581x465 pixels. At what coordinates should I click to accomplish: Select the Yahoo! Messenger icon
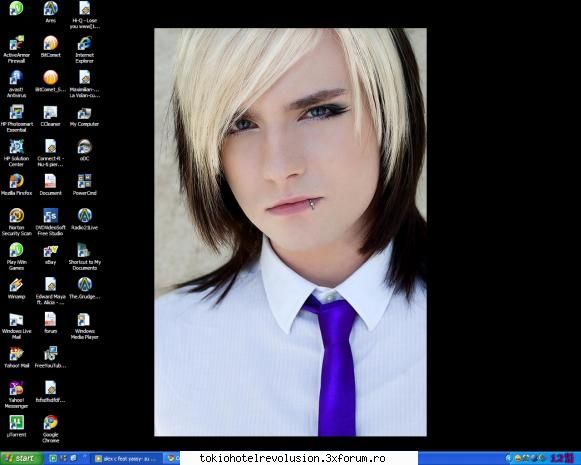tap(16, 395)
